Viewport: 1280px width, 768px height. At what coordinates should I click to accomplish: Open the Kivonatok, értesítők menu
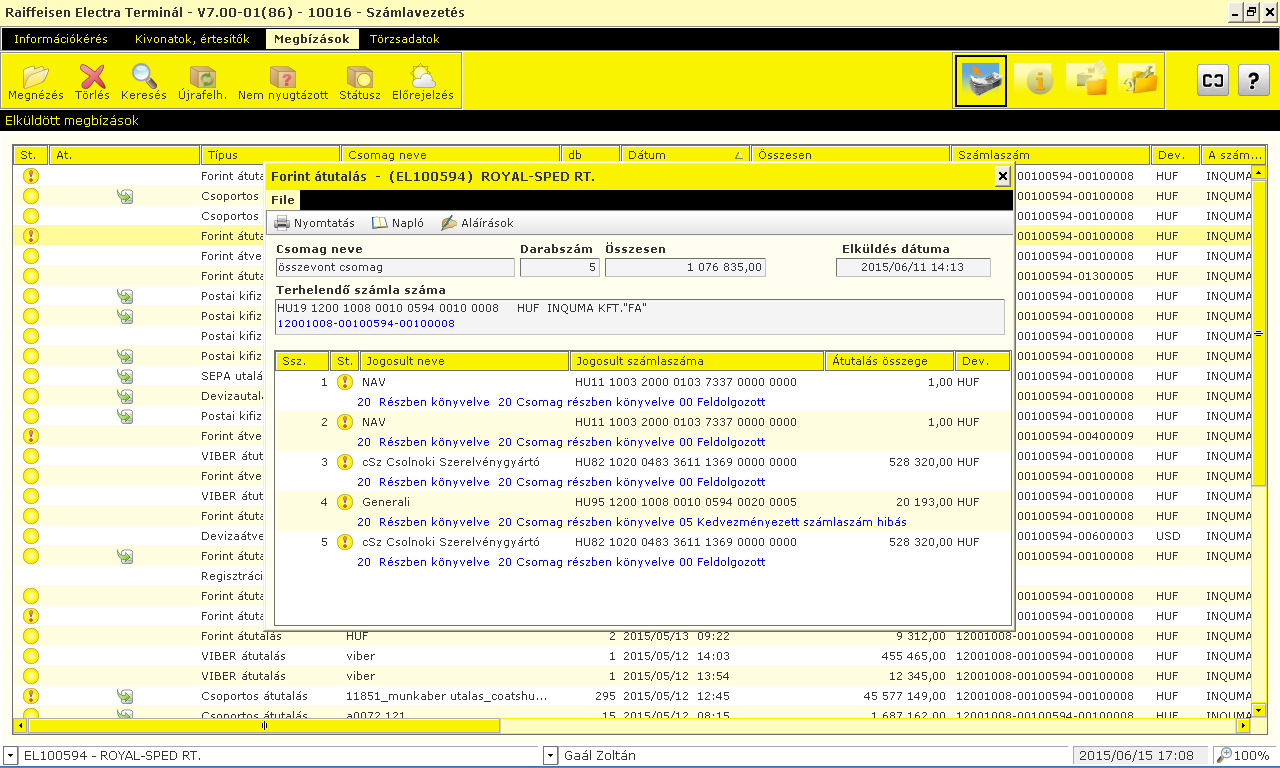click(x=192, y=39)
